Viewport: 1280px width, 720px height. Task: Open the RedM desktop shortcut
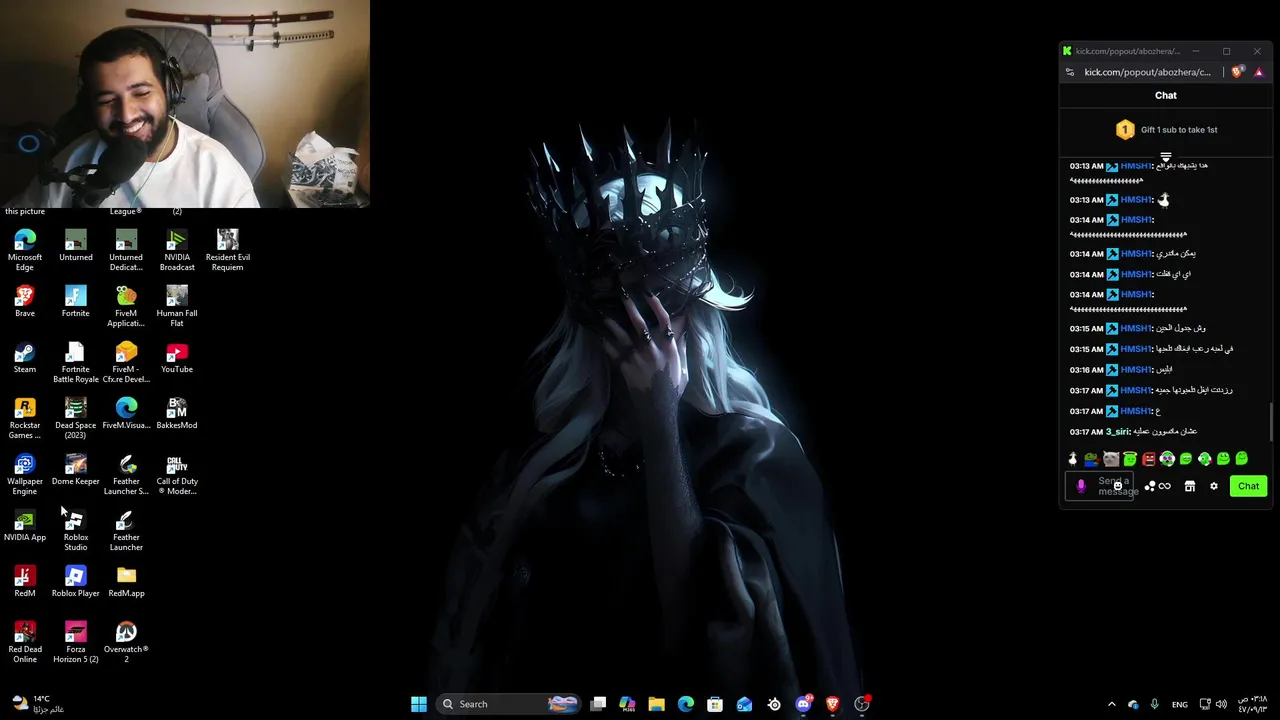25,582
